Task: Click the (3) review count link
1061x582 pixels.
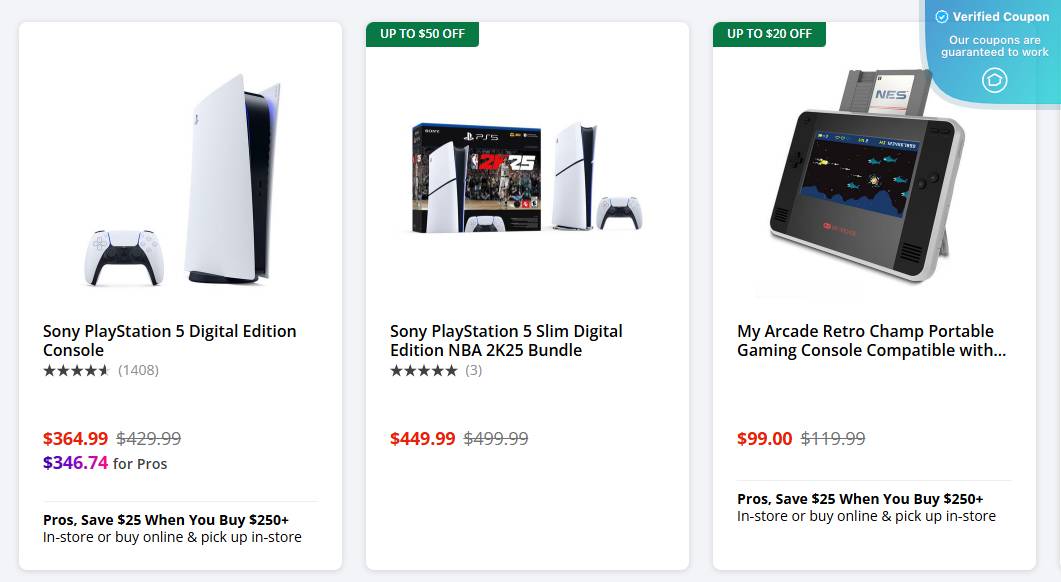Action: coord(474,369)
